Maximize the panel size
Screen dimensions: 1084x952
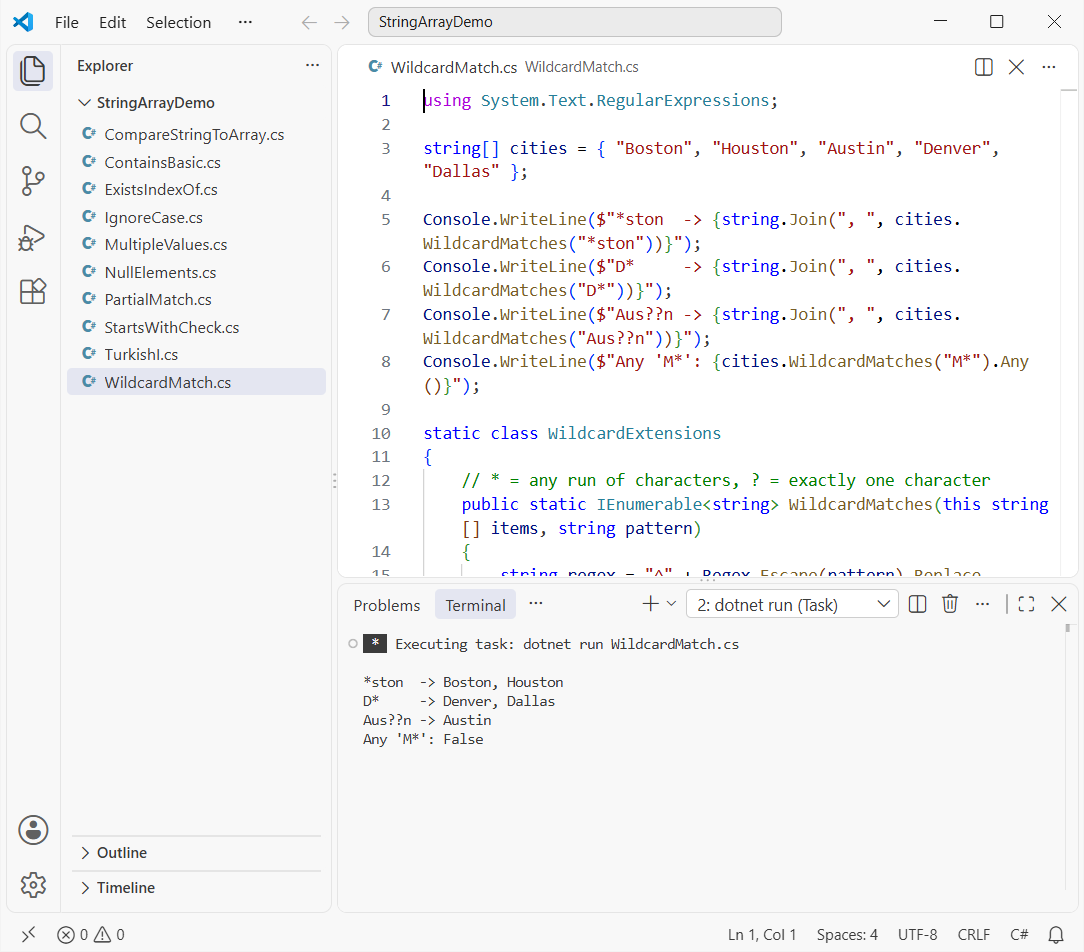[1027, 604]
